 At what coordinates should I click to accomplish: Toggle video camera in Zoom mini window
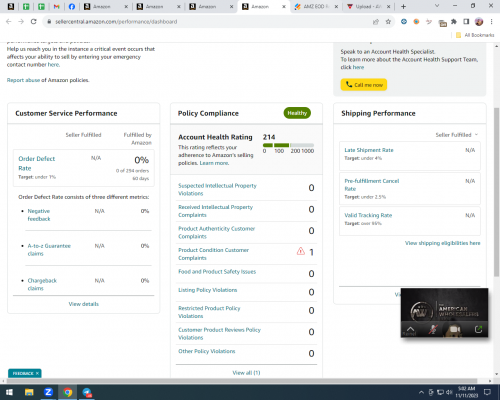tap(455, 330)
